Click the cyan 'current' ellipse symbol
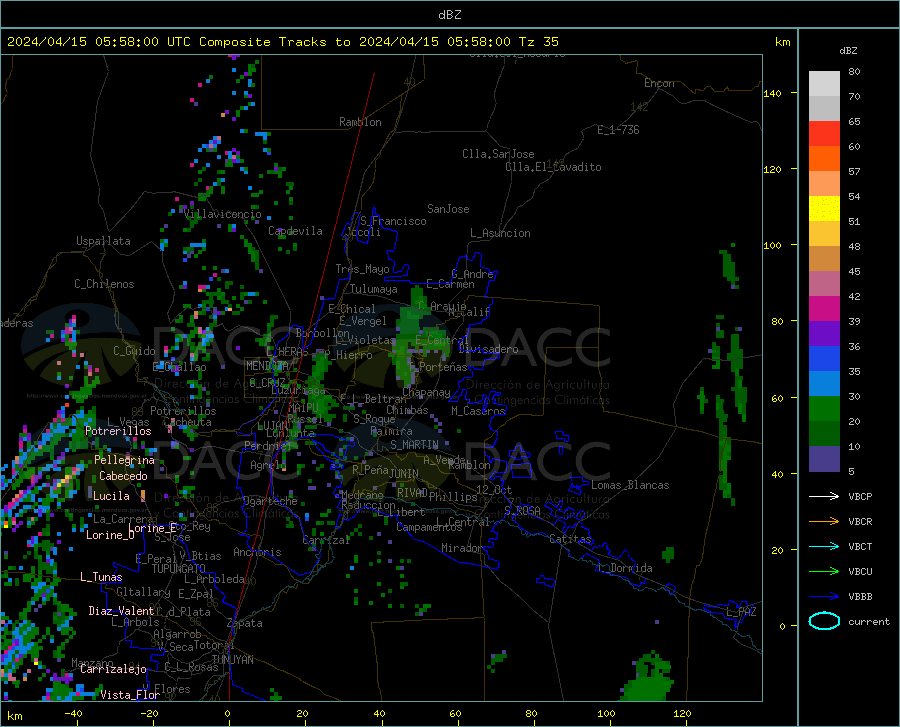This screenshot has height=727, width=900. click(824, 621)
